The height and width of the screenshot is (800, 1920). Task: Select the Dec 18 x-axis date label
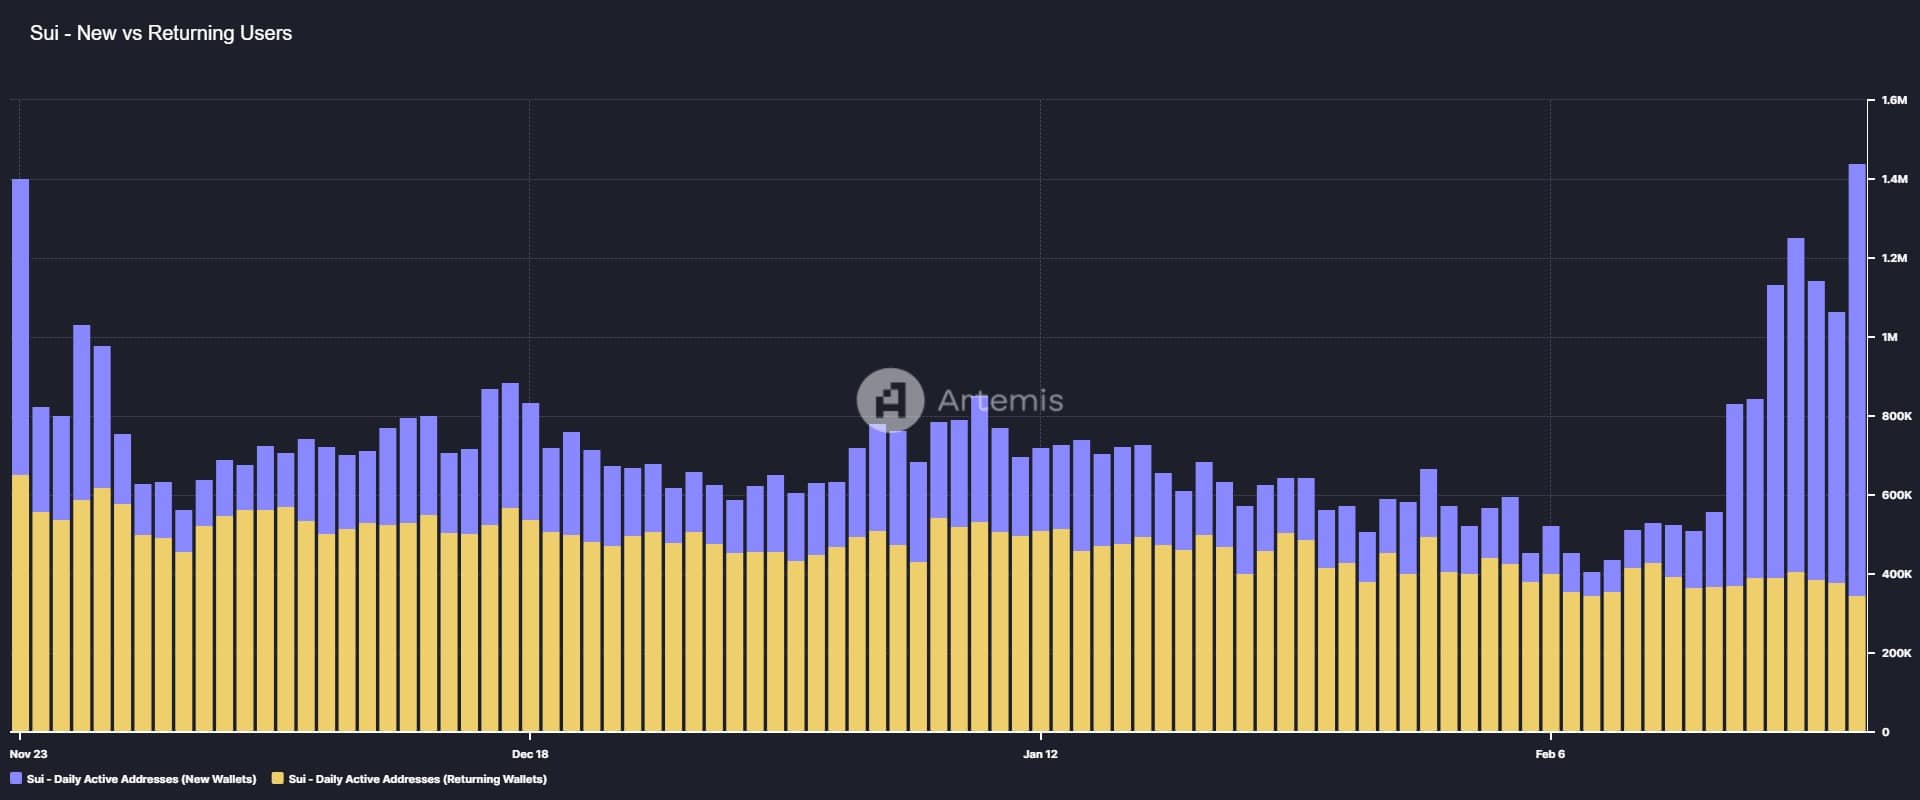529,754
